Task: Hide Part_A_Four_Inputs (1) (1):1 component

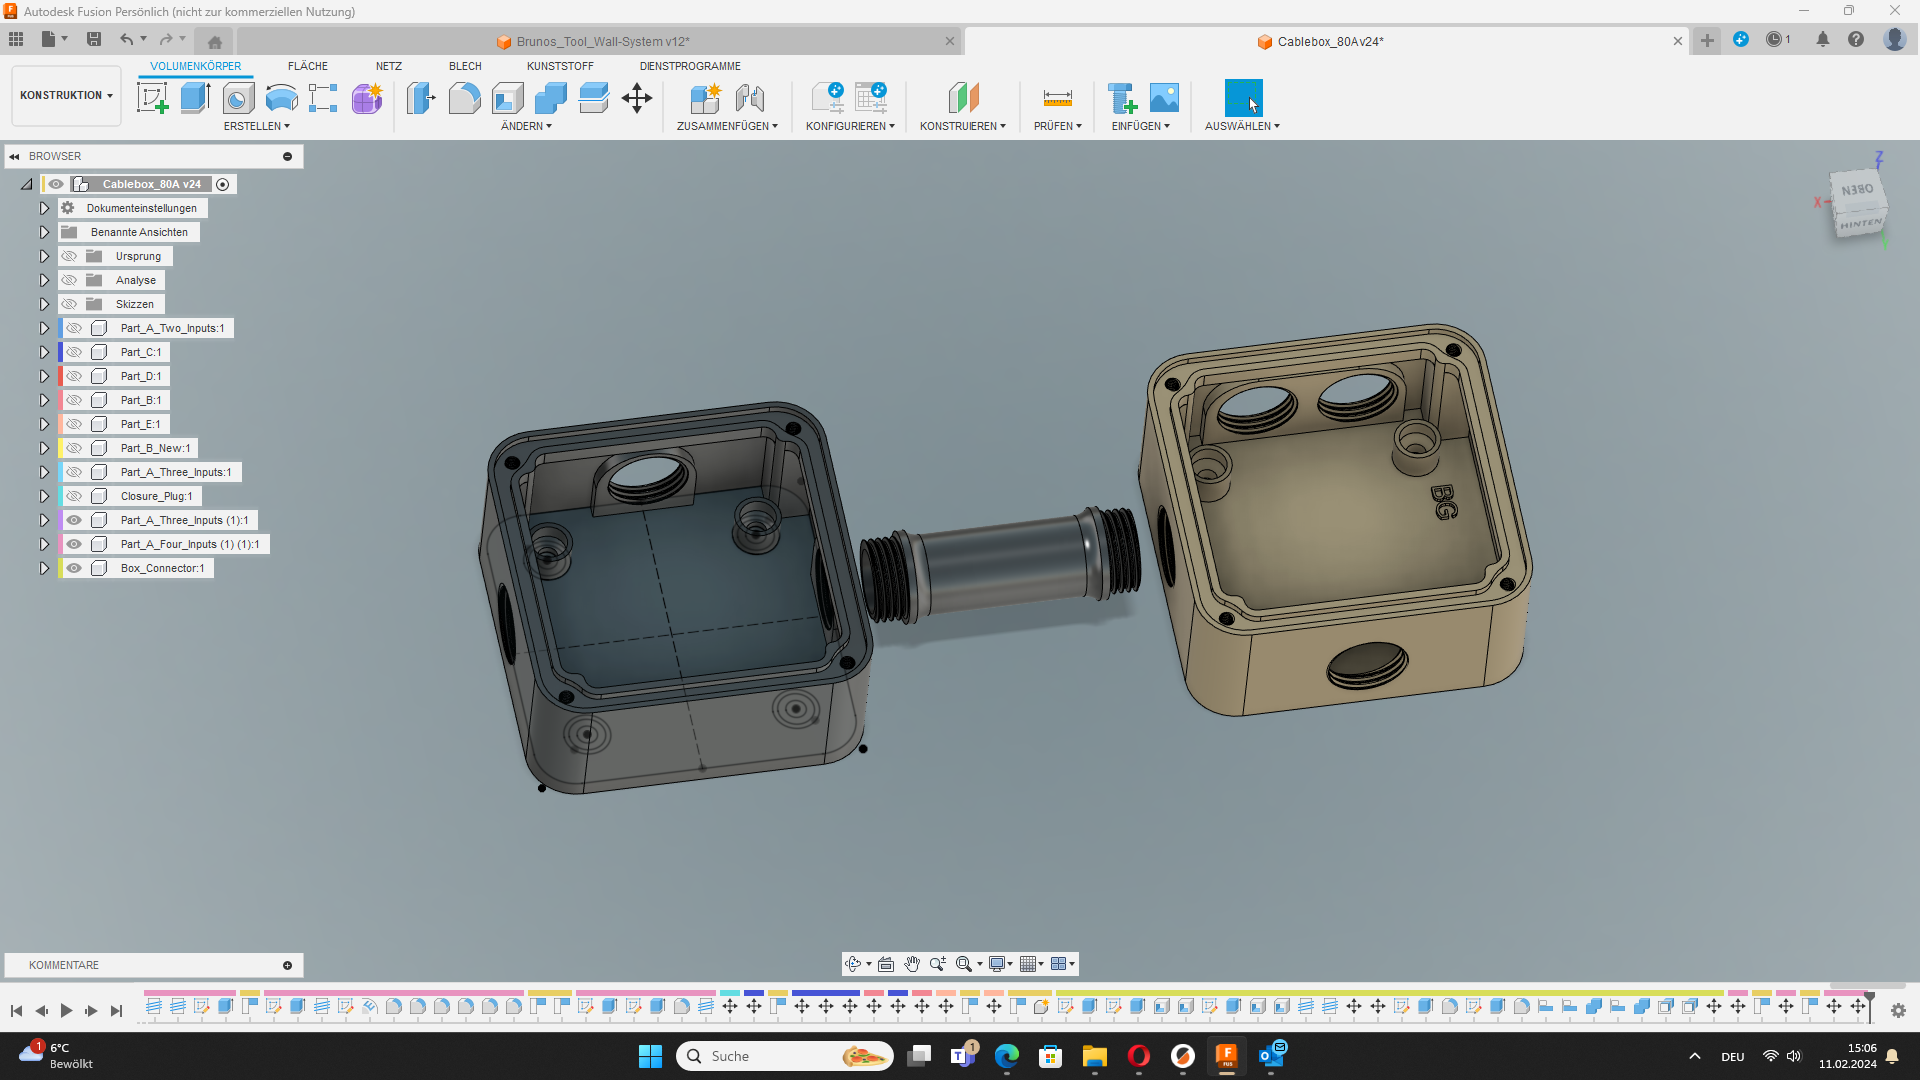Action: pyautogui.click(x=74, y=544)
